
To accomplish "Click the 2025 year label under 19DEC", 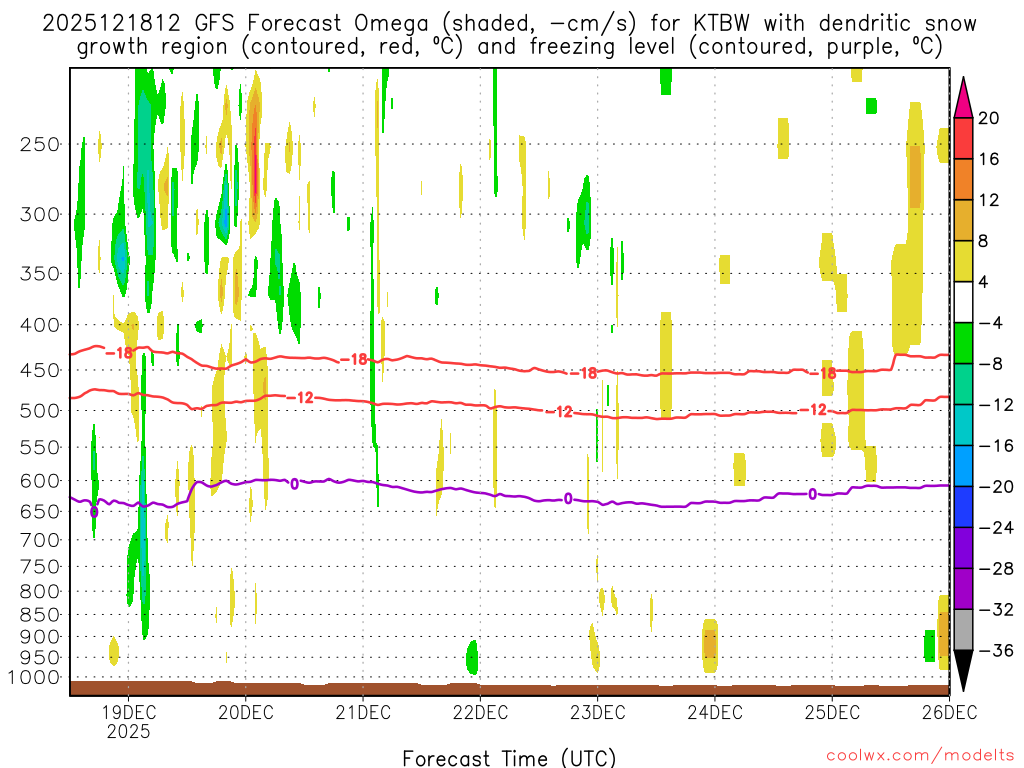I will coord(129,731).
